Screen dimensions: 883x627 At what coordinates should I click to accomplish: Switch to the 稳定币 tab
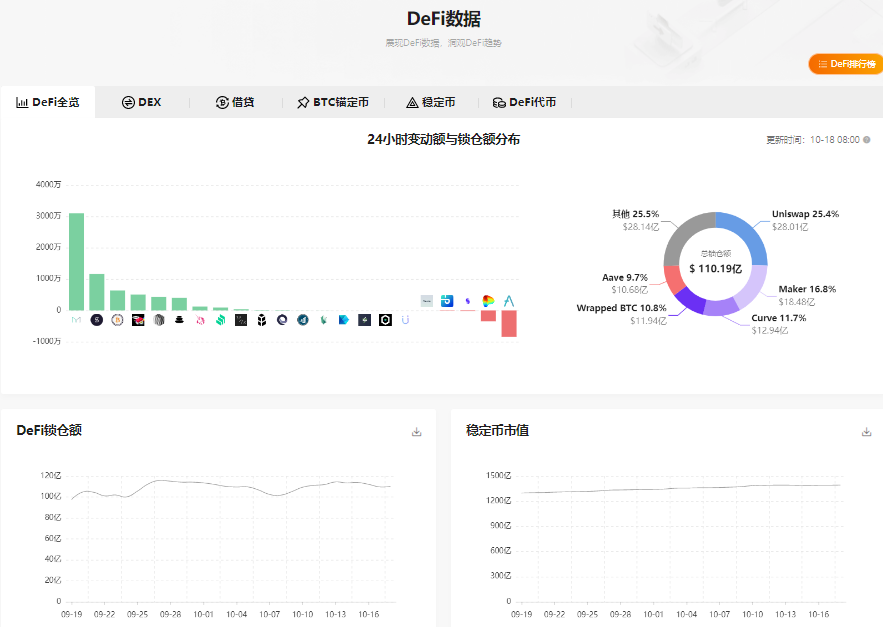(431, 101)
